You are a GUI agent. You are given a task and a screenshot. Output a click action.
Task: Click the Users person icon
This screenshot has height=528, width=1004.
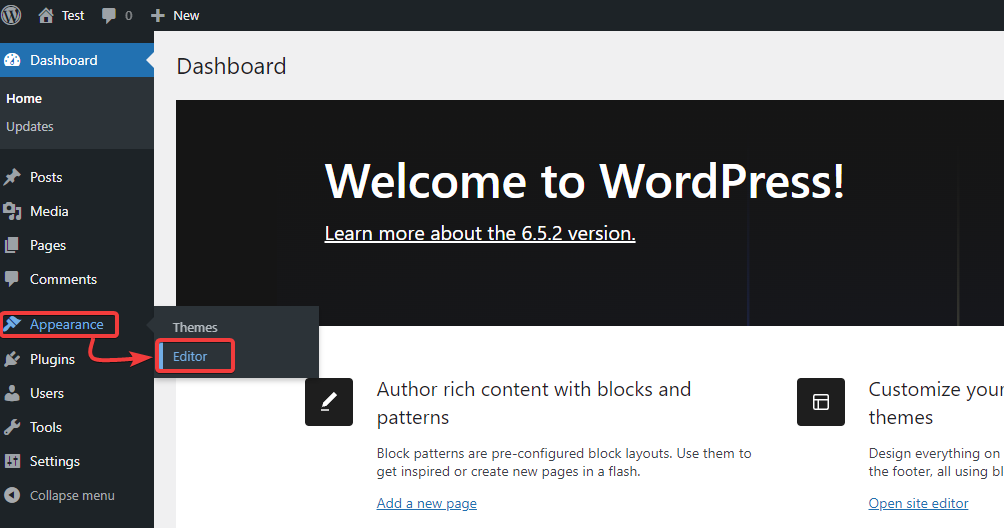pyautogui.click(x=12, y=393)
